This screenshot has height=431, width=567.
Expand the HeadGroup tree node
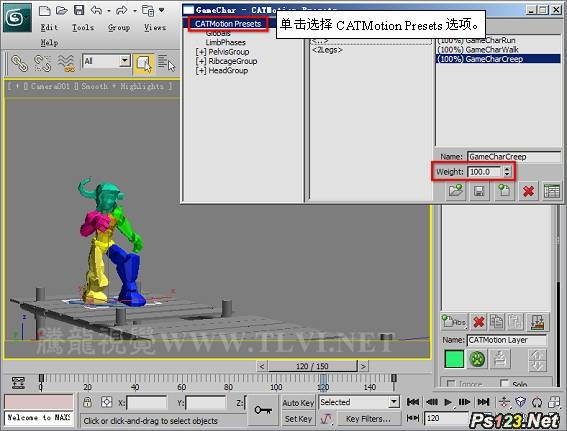point(201,71)
